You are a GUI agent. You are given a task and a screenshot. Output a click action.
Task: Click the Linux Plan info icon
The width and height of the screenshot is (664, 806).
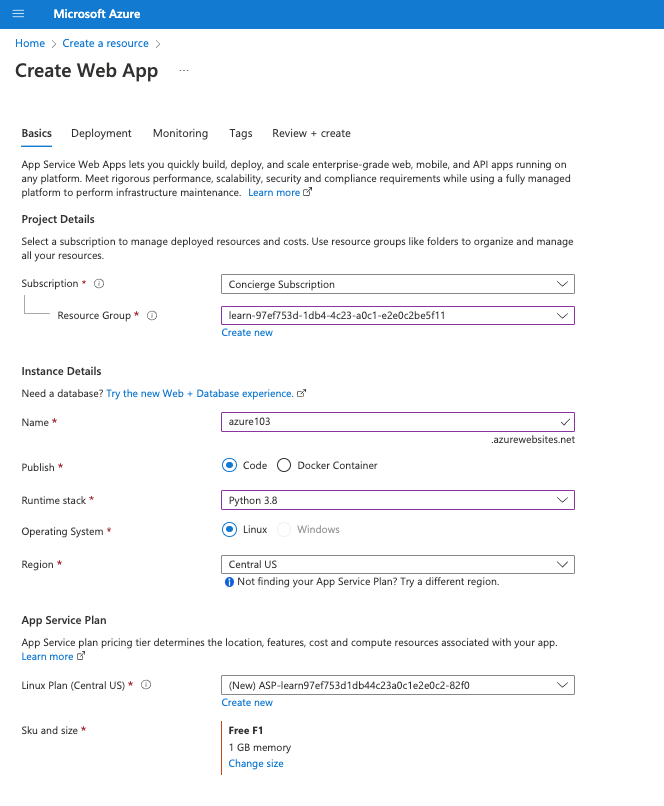coord(146,685)
